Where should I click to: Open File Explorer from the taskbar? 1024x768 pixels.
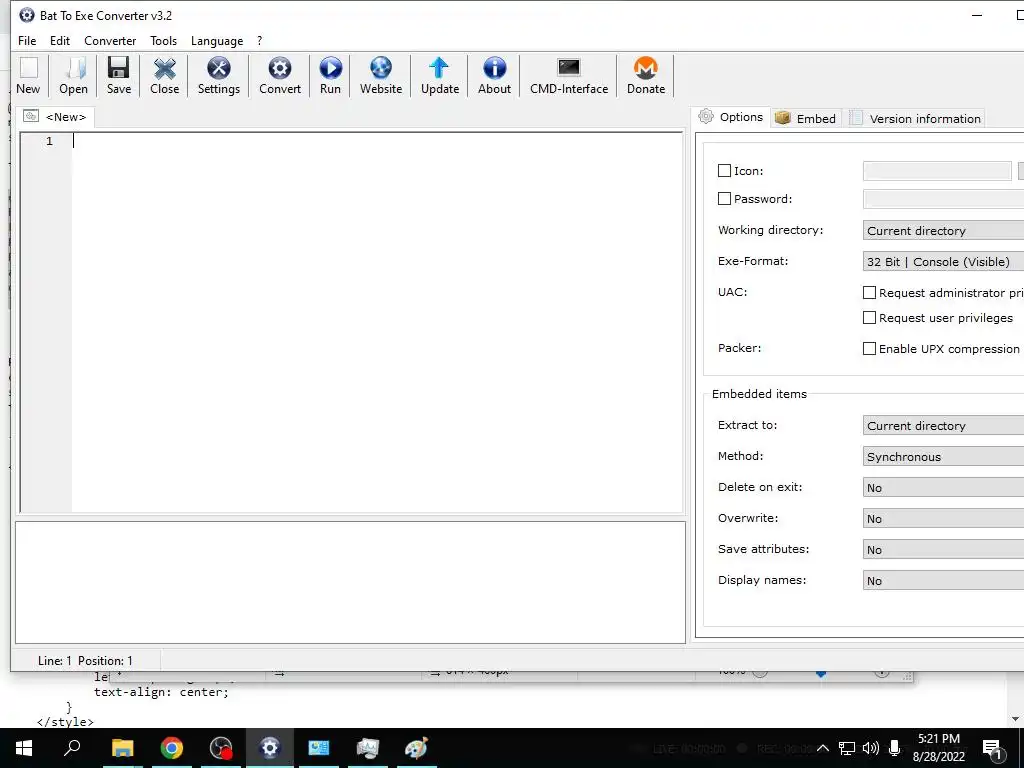click(122, 748)
